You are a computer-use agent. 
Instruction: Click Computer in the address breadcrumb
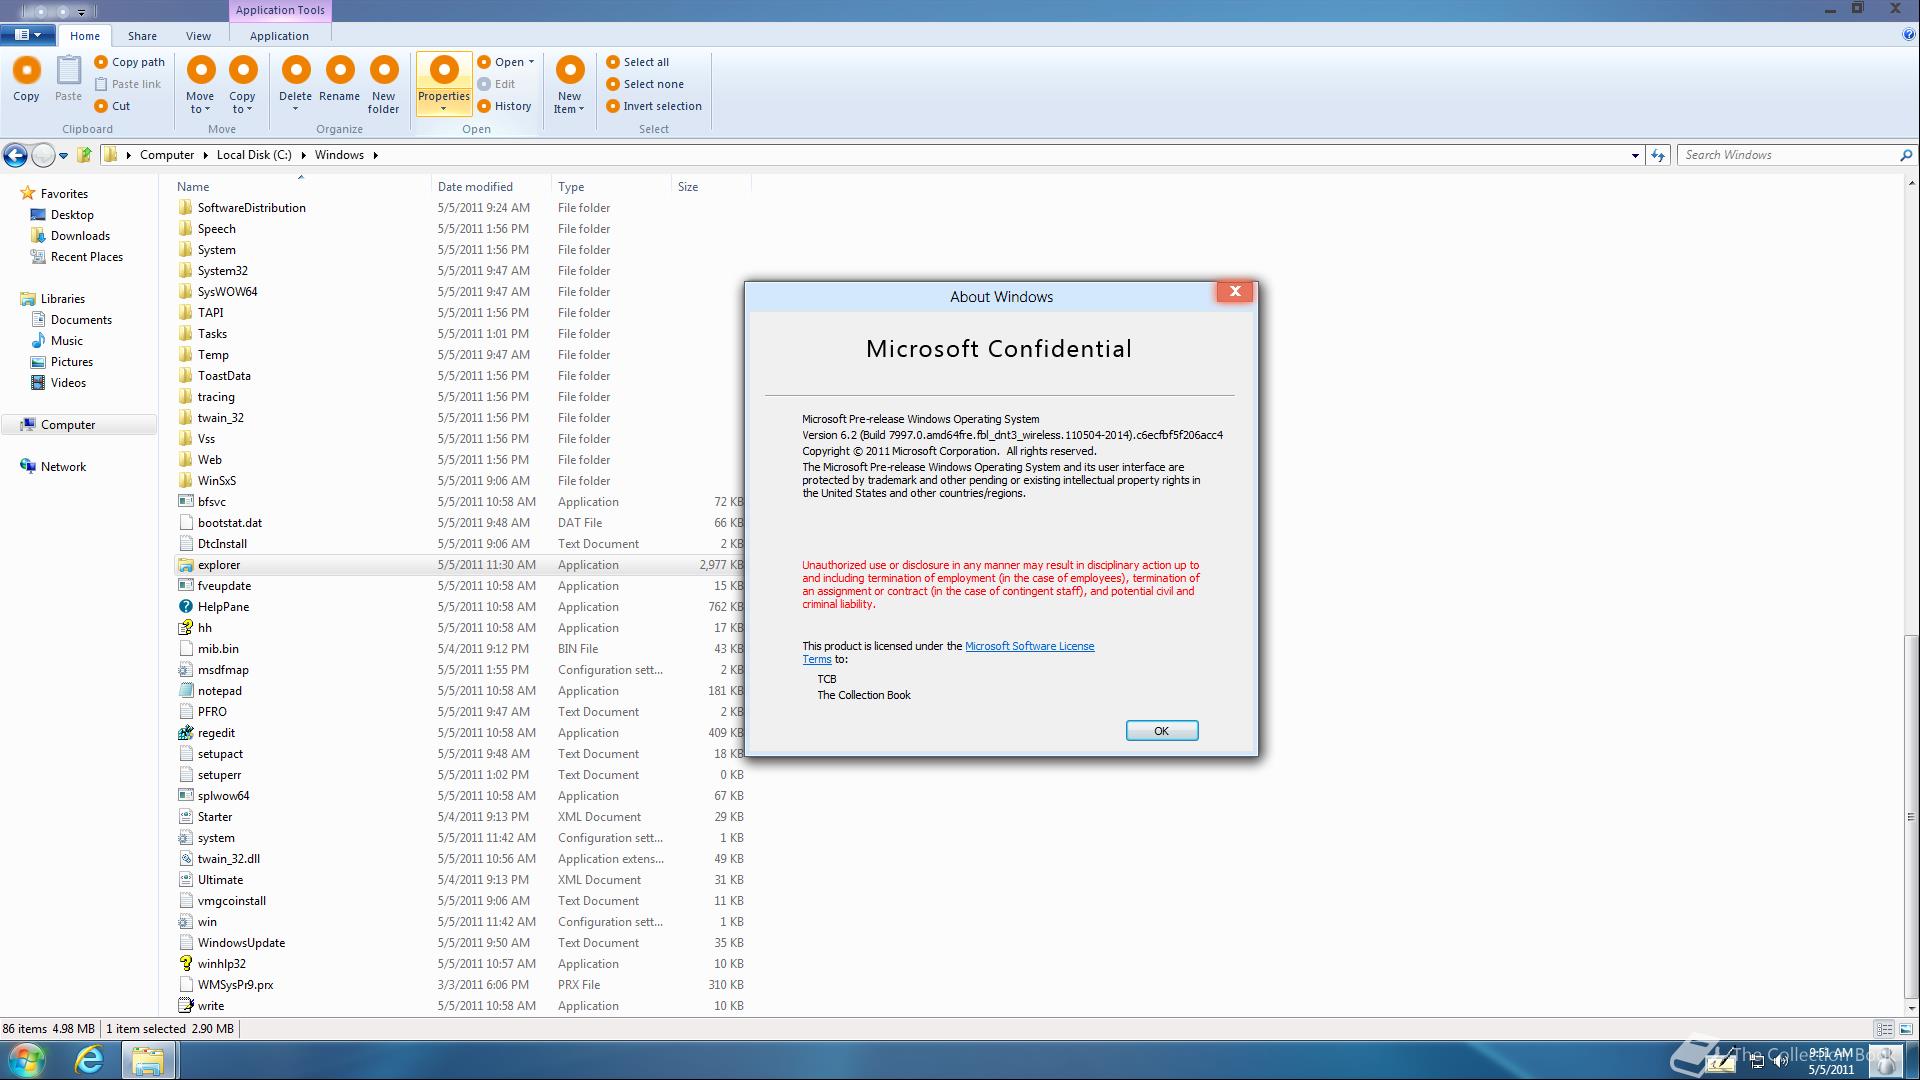pos(167,155)
